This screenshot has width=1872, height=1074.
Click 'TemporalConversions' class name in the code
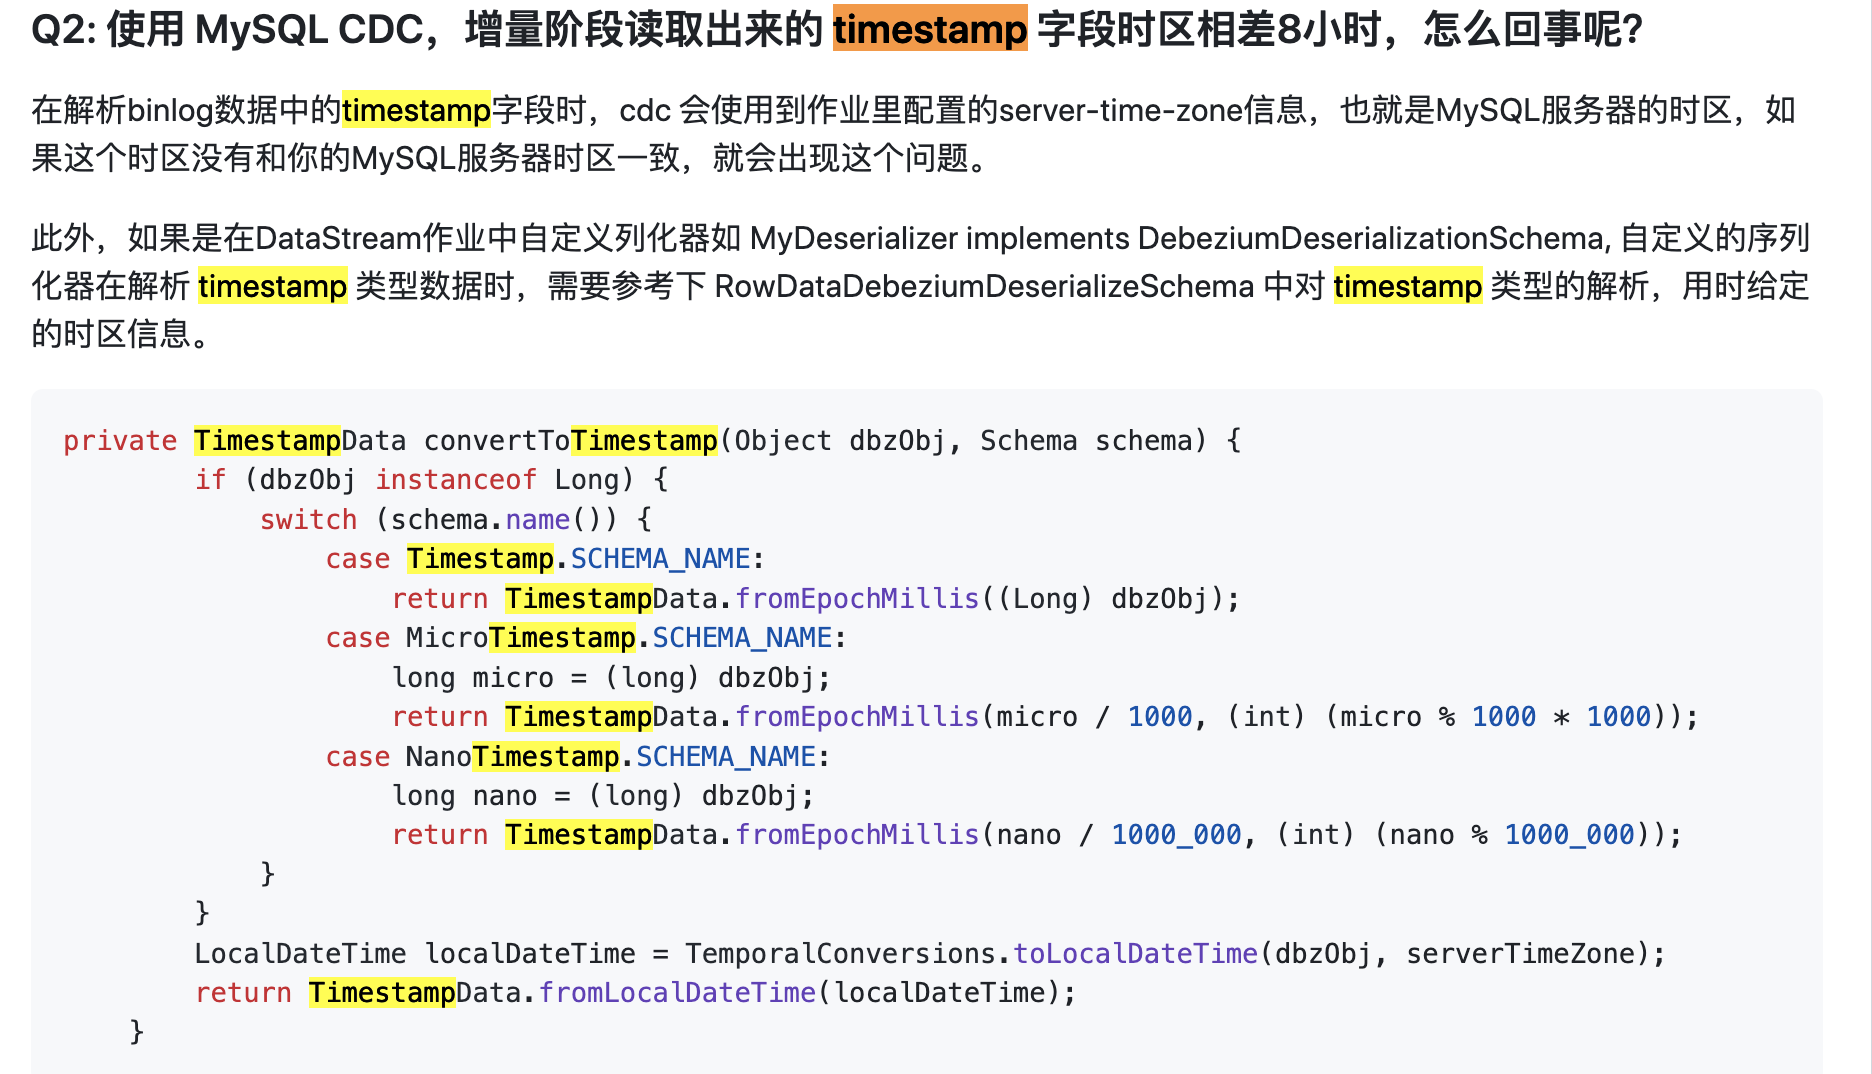841,954
